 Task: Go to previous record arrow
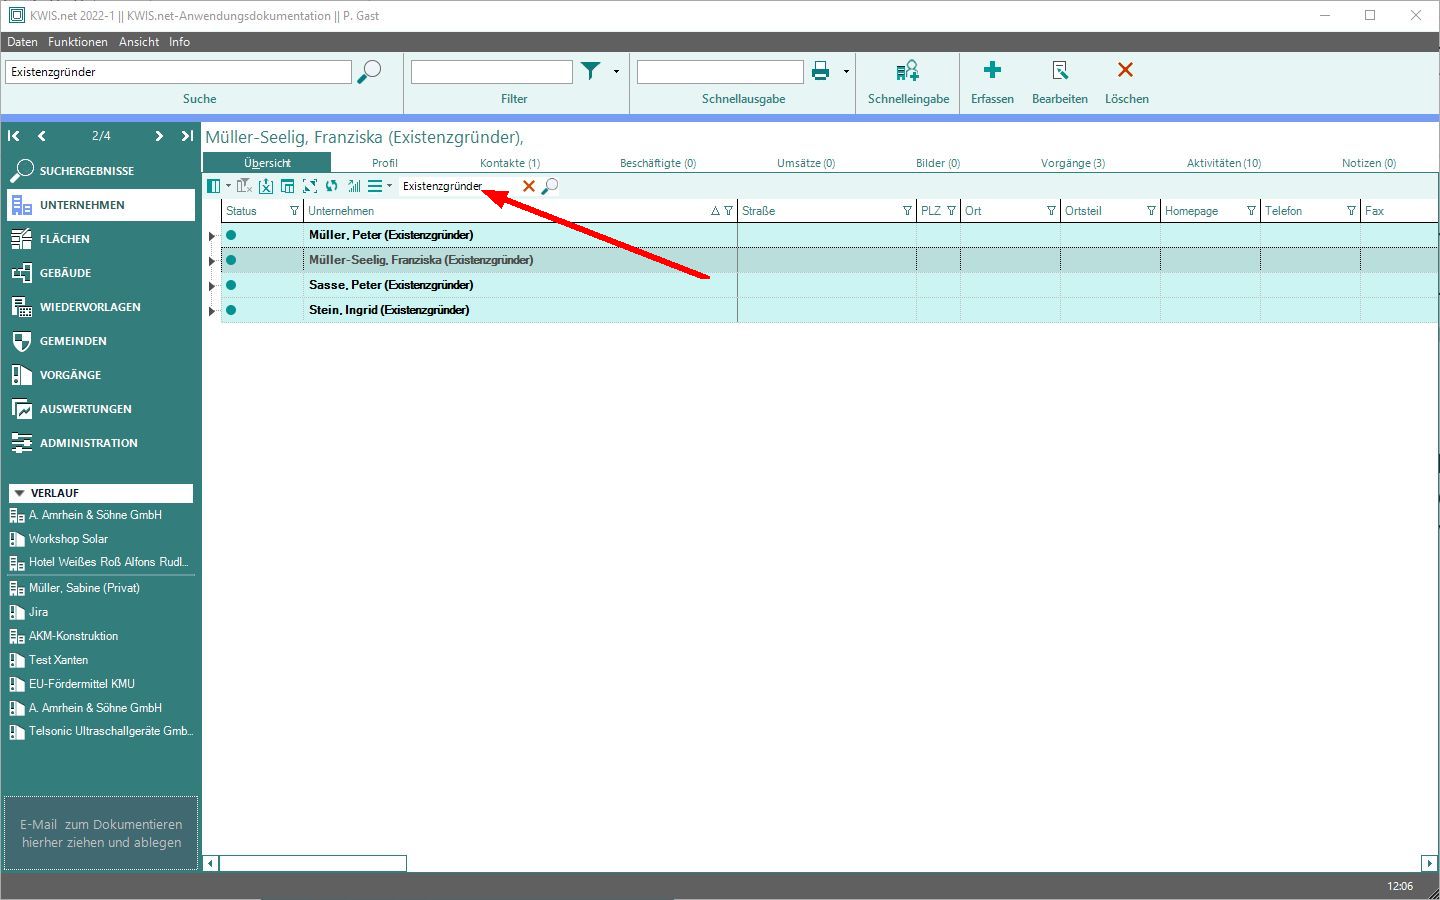[42, 136]
